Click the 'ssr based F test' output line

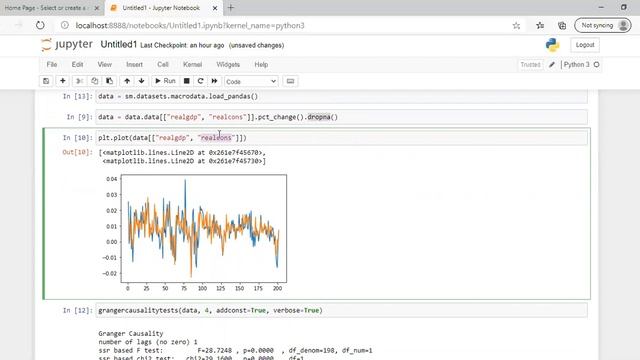tap(235, 351)
